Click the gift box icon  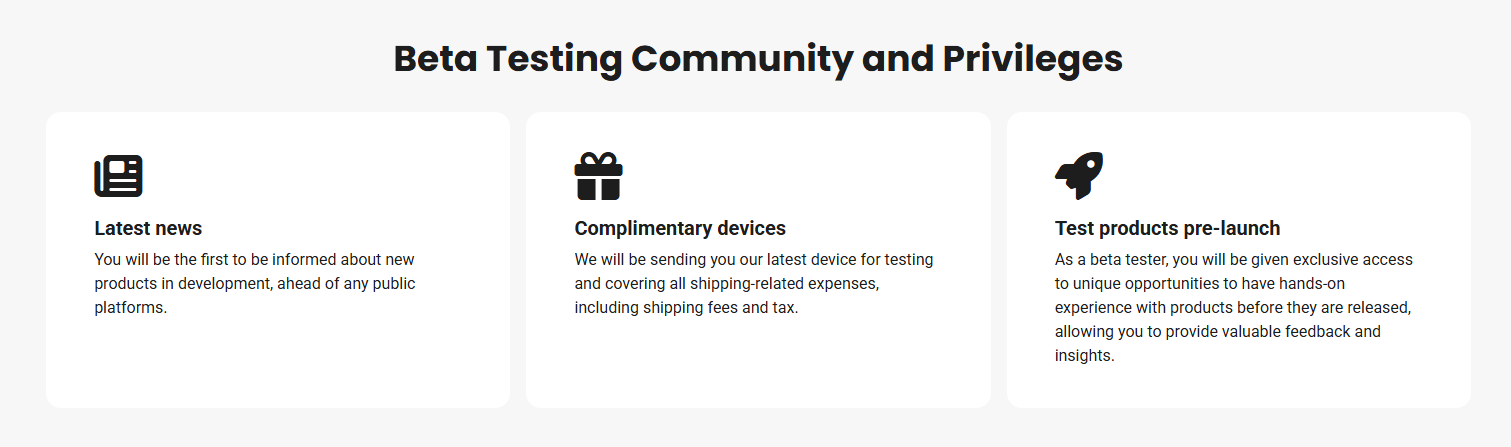[598, 176]
